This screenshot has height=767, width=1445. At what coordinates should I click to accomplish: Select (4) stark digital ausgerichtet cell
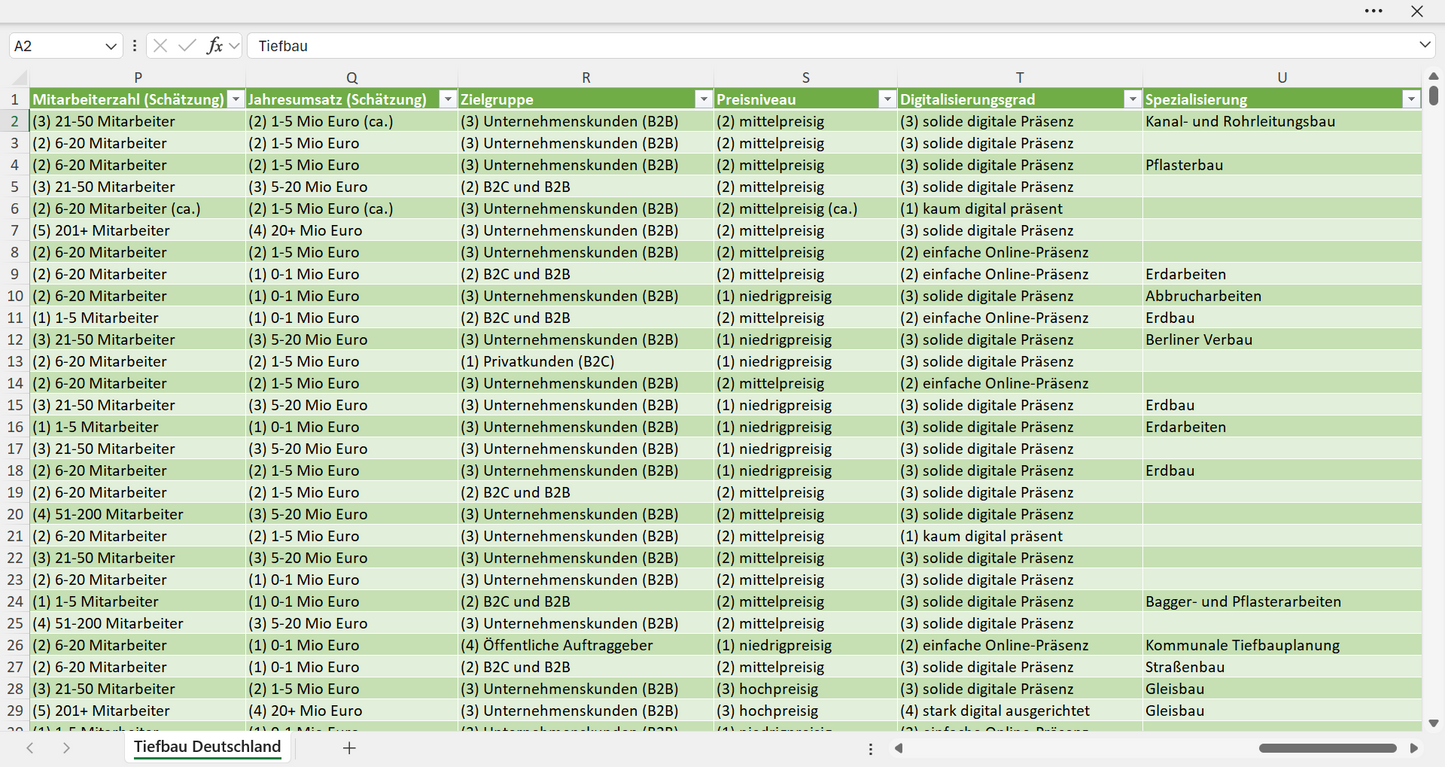click(1020, 710)
